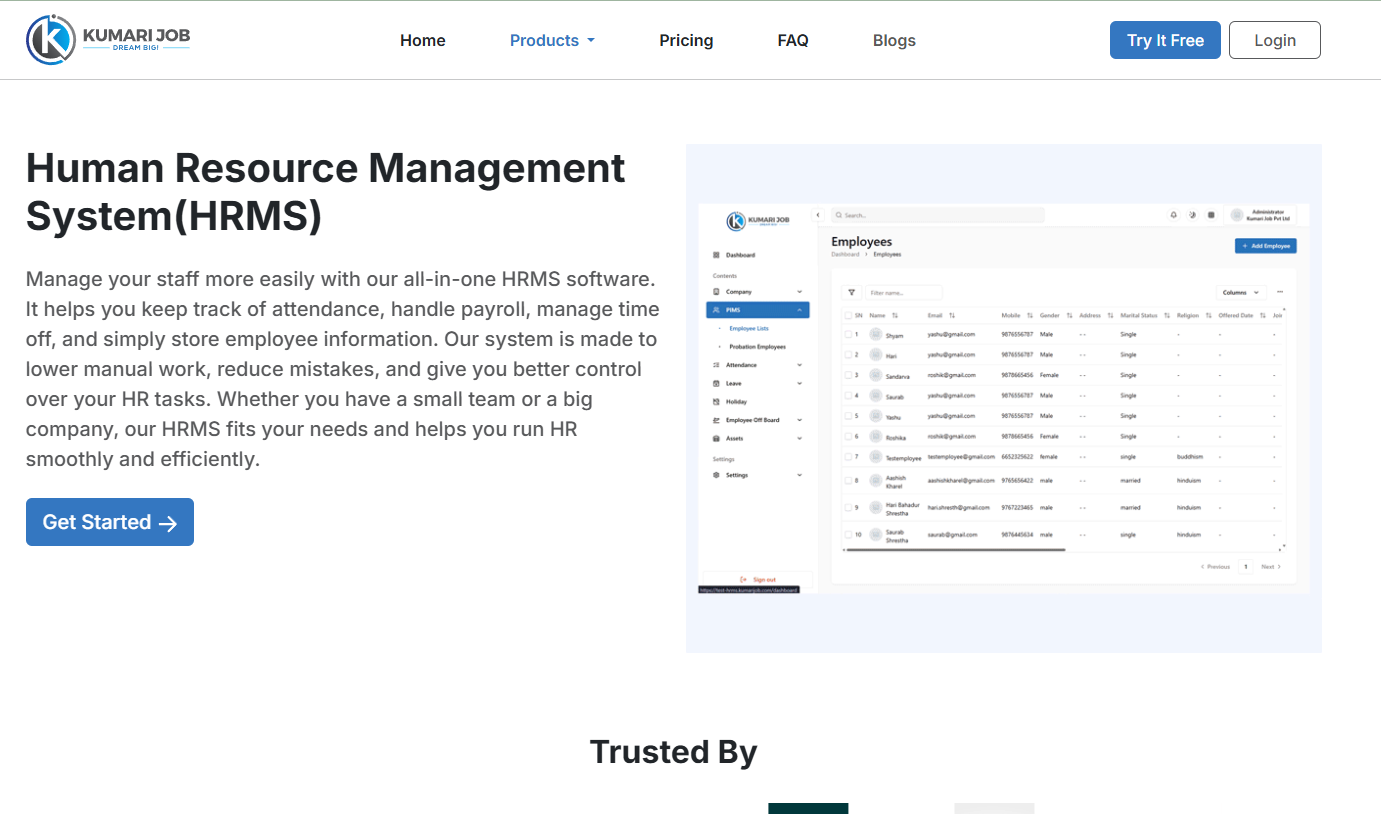Viewport: 1381px width, 814px height.
Task: Click the filter funnel icon above employee table
Action: (x=852, y=293)
